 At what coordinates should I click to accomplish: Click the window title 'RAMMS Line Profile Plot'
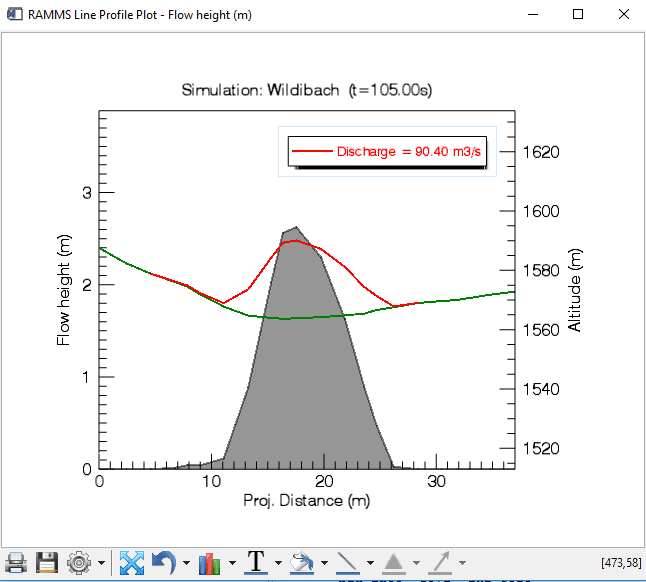[93, 15]
